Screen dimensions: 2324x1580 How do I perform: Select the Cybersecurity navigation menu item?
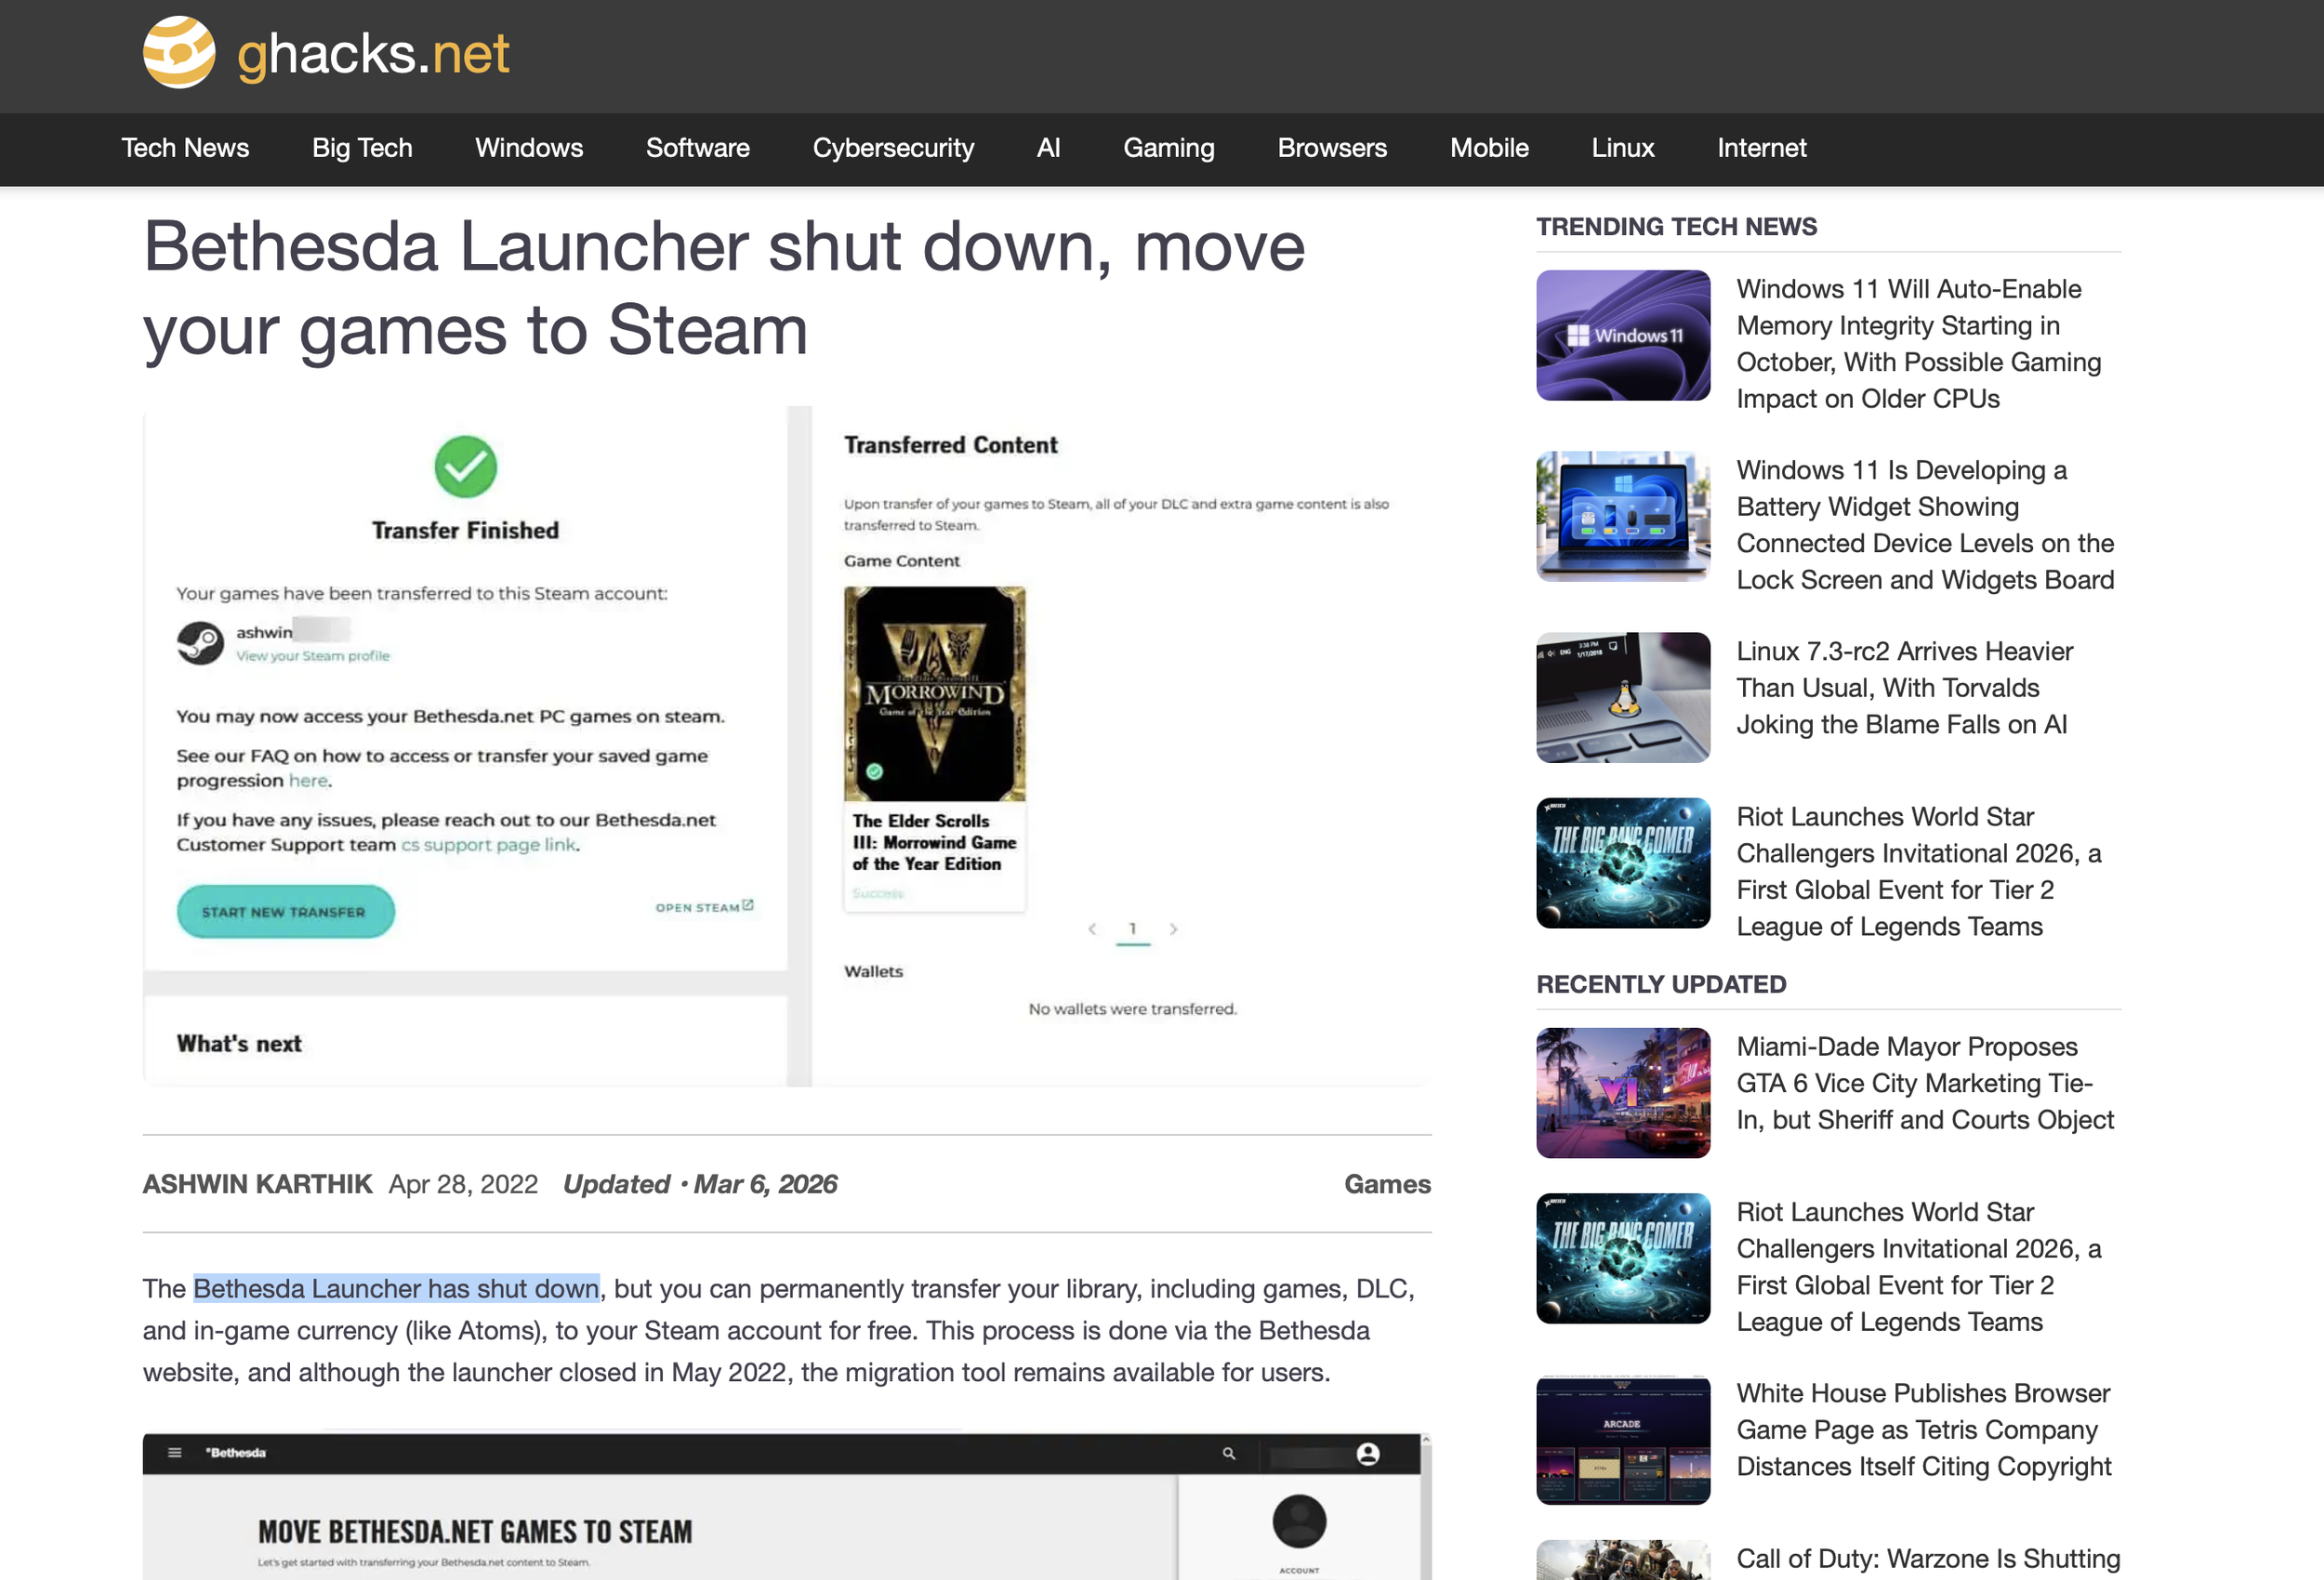pos(893,148)
